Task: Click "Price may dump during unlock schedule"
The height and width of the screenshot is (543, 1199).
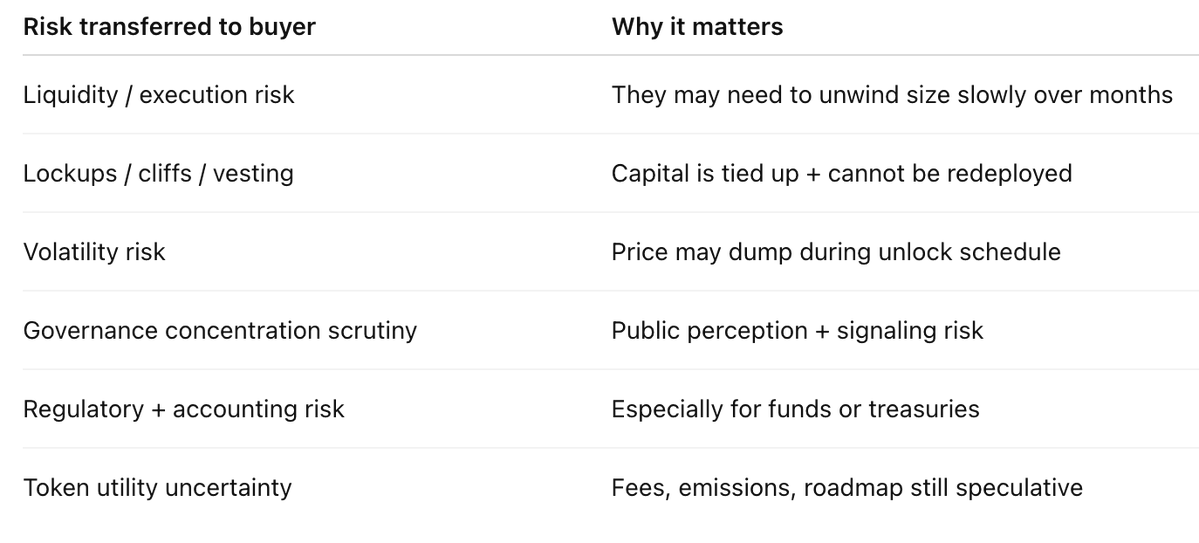Action: click(x=835, y=251)
